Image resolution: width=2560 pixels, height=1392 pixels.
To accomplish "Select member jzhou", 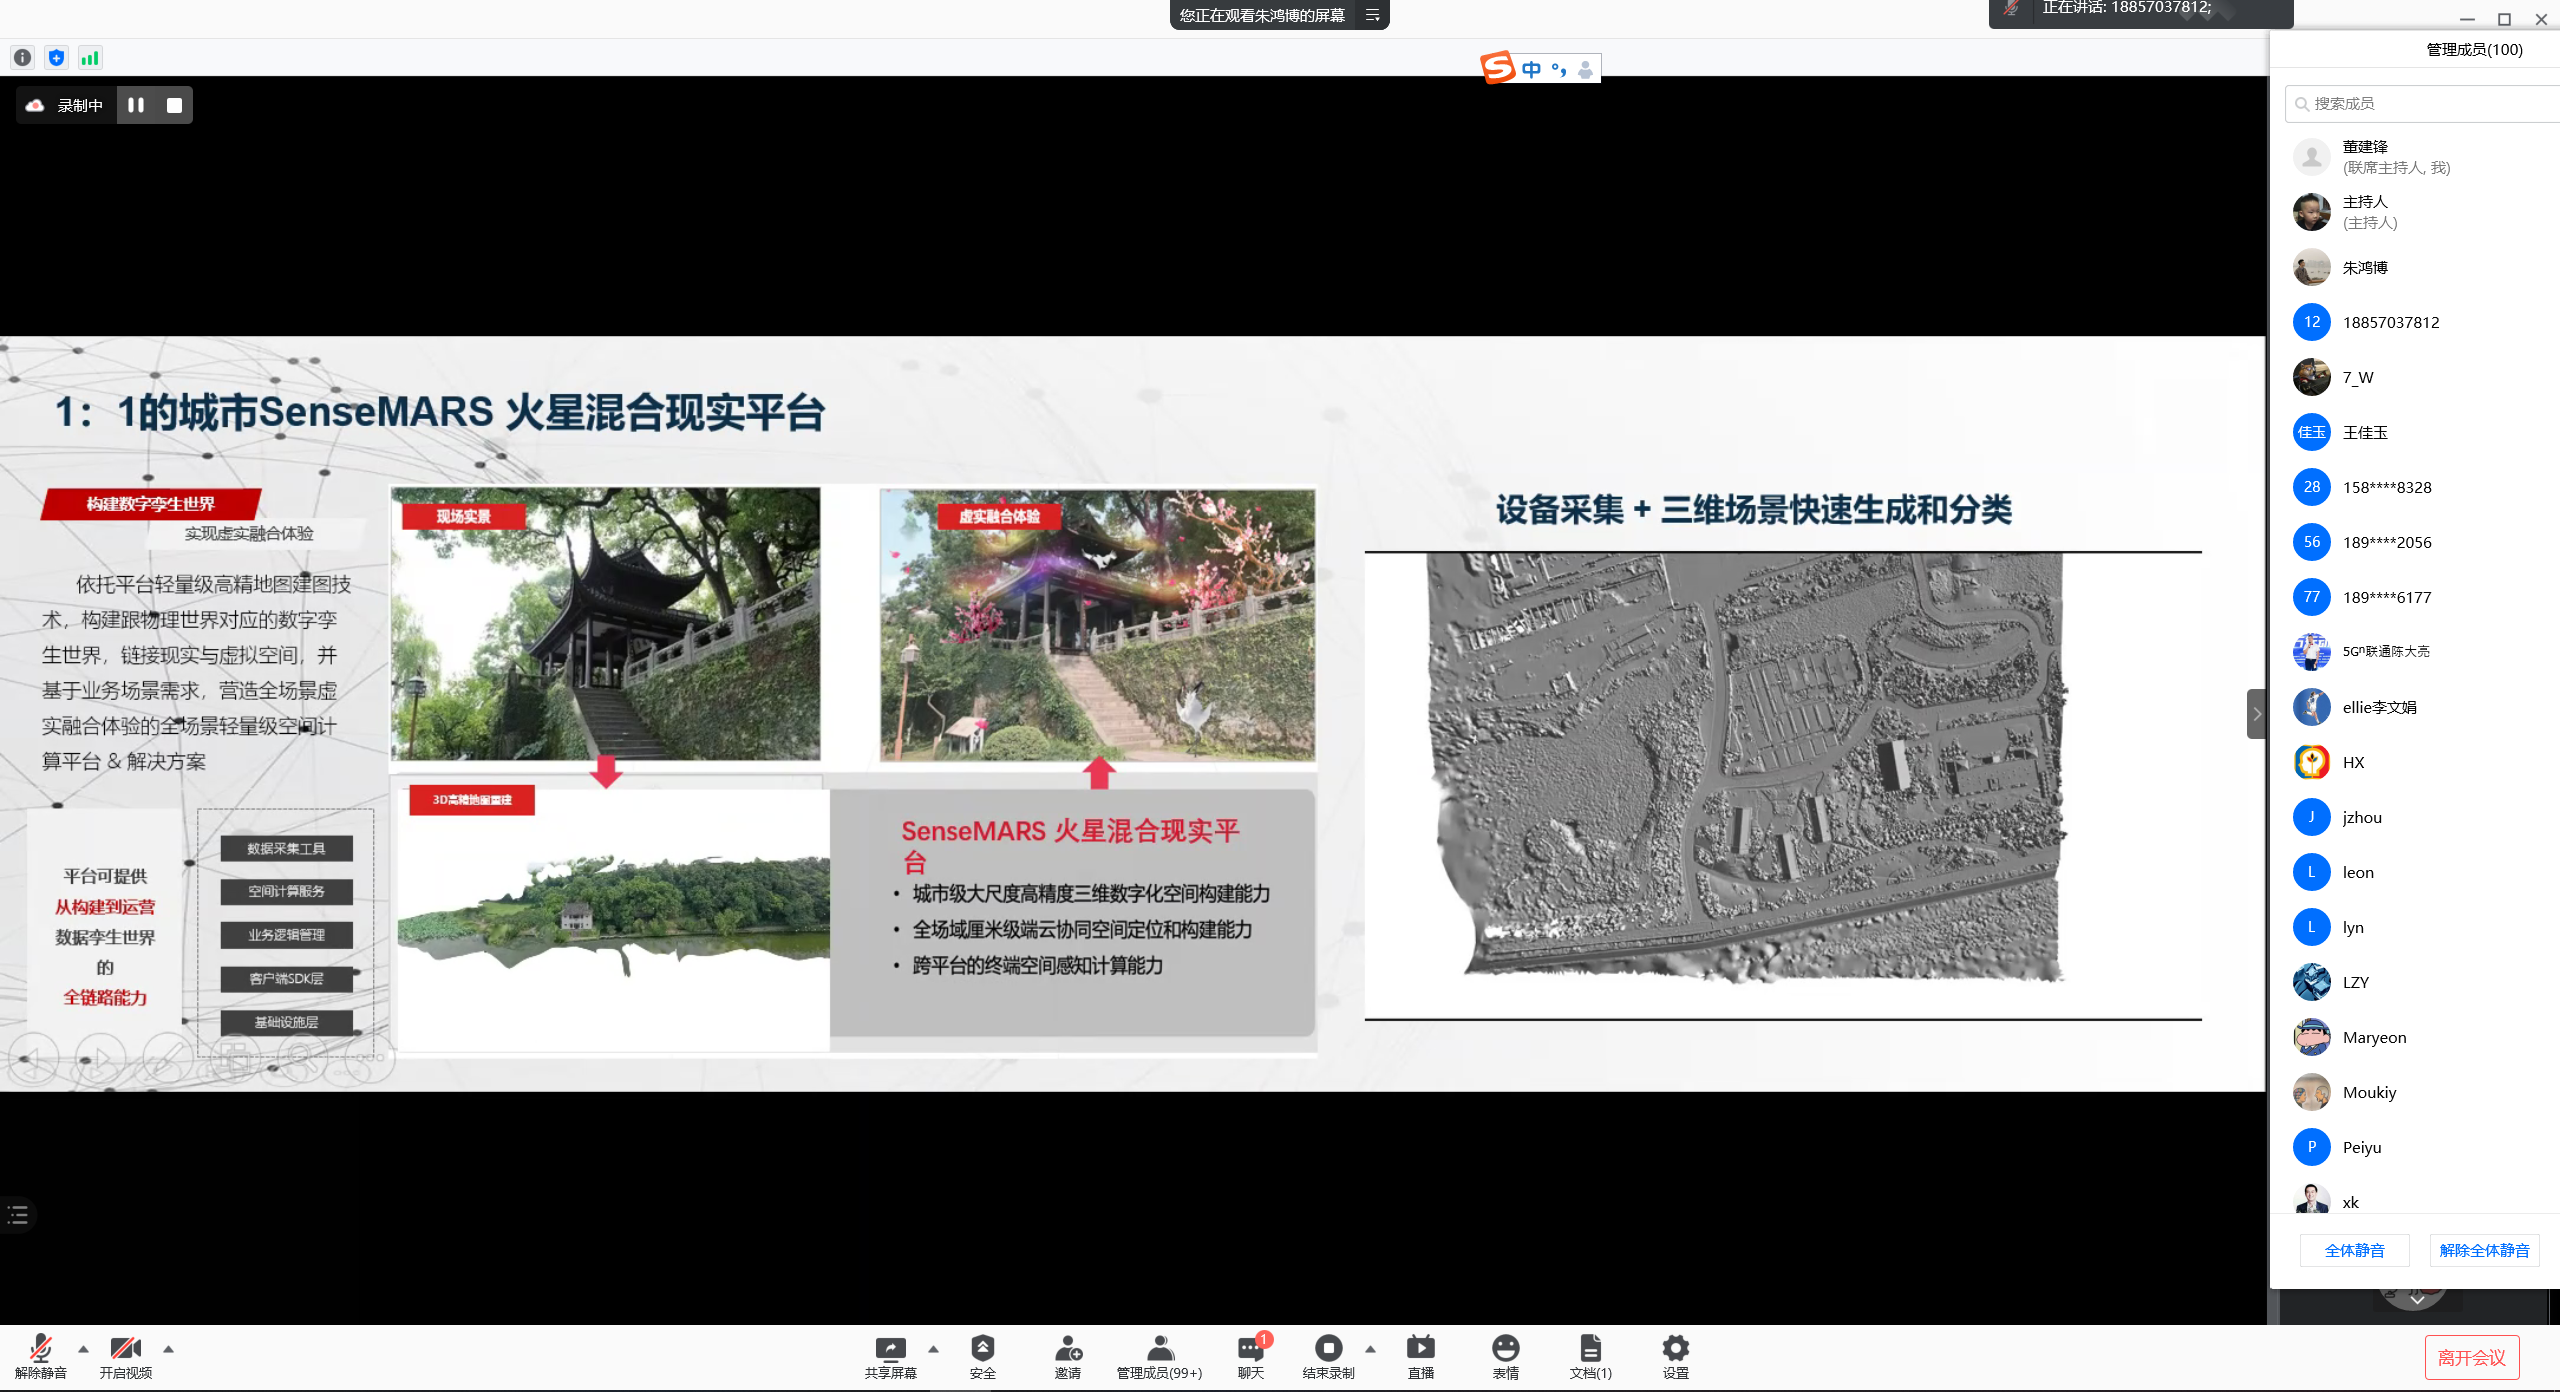I will click(2415, 817).
